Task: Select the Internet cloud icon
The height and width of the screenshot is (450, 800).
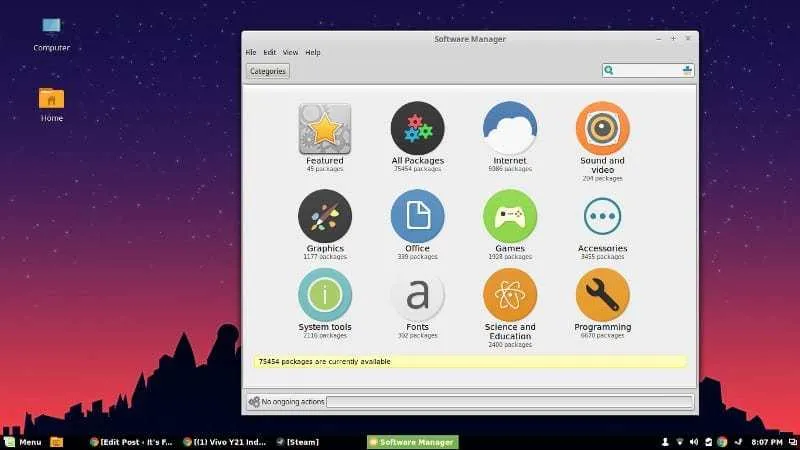Action: [510, 129]
